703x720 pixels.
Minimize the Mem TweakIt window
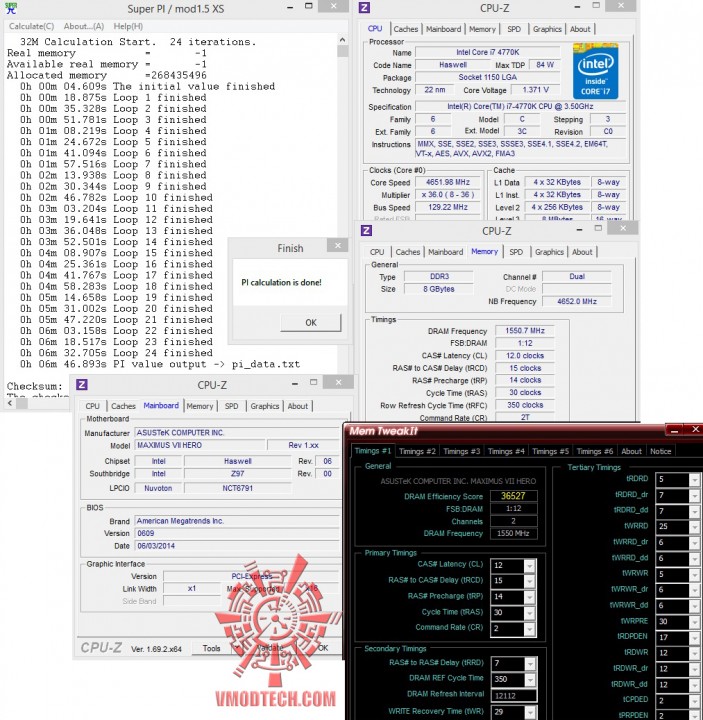(x=674, y=430)
